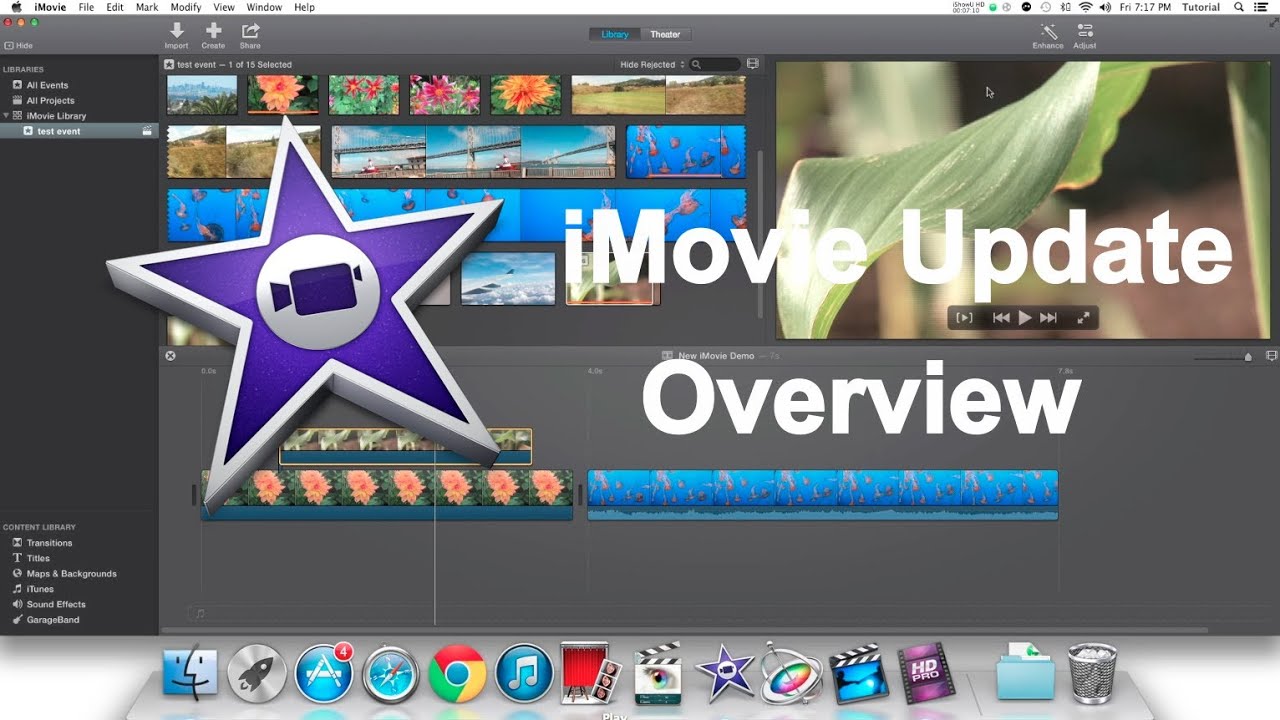Select the green field clip thumbnail
The width and height of the screenshot is (1280, 720).
pyautogui.click(x=658, y=95)
